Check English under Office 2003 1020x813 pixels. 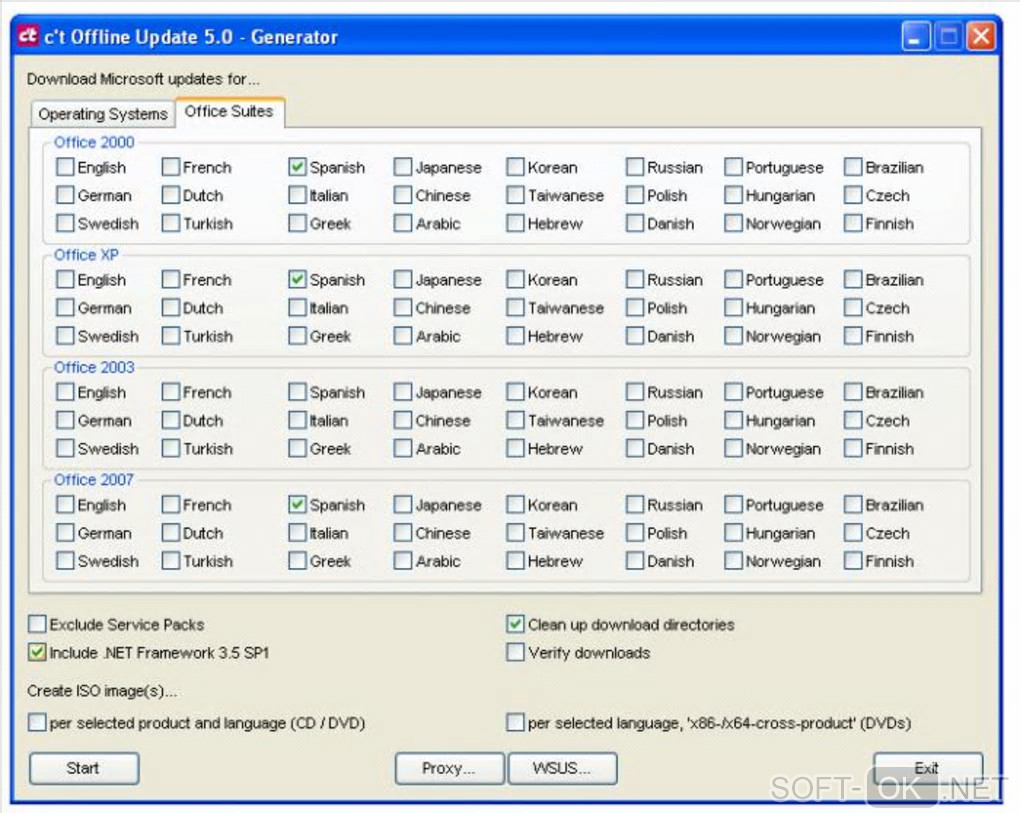coord(65,392)
